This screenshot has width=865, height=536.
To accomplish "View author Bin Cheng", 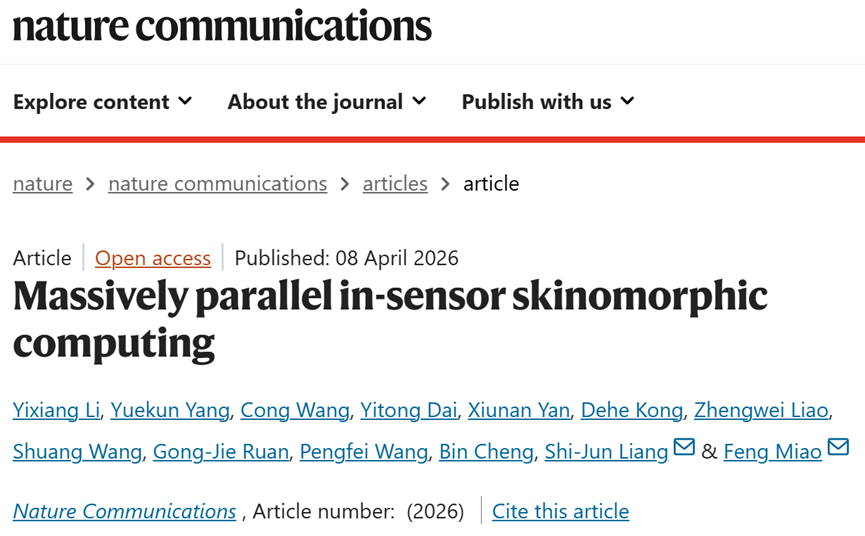I will point(486,452).
